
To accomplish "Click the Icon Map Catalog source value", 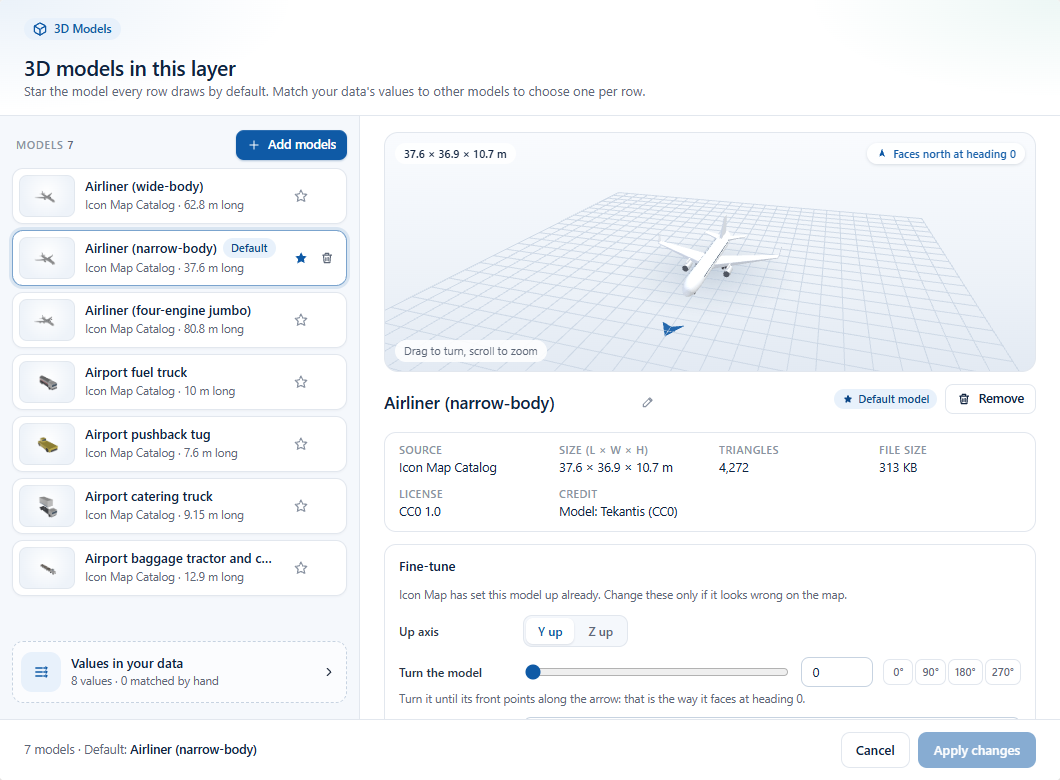I will click(x=448, y=468).
